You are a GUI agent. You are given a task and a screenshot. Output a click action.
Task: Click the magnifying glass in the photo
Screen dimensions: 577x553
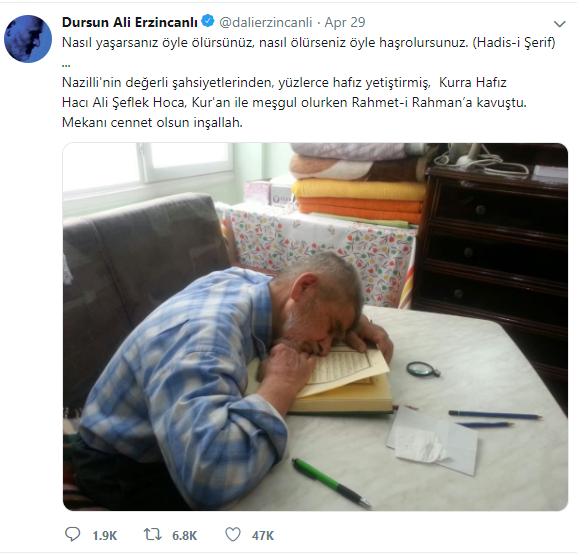(x=423, y=369)
